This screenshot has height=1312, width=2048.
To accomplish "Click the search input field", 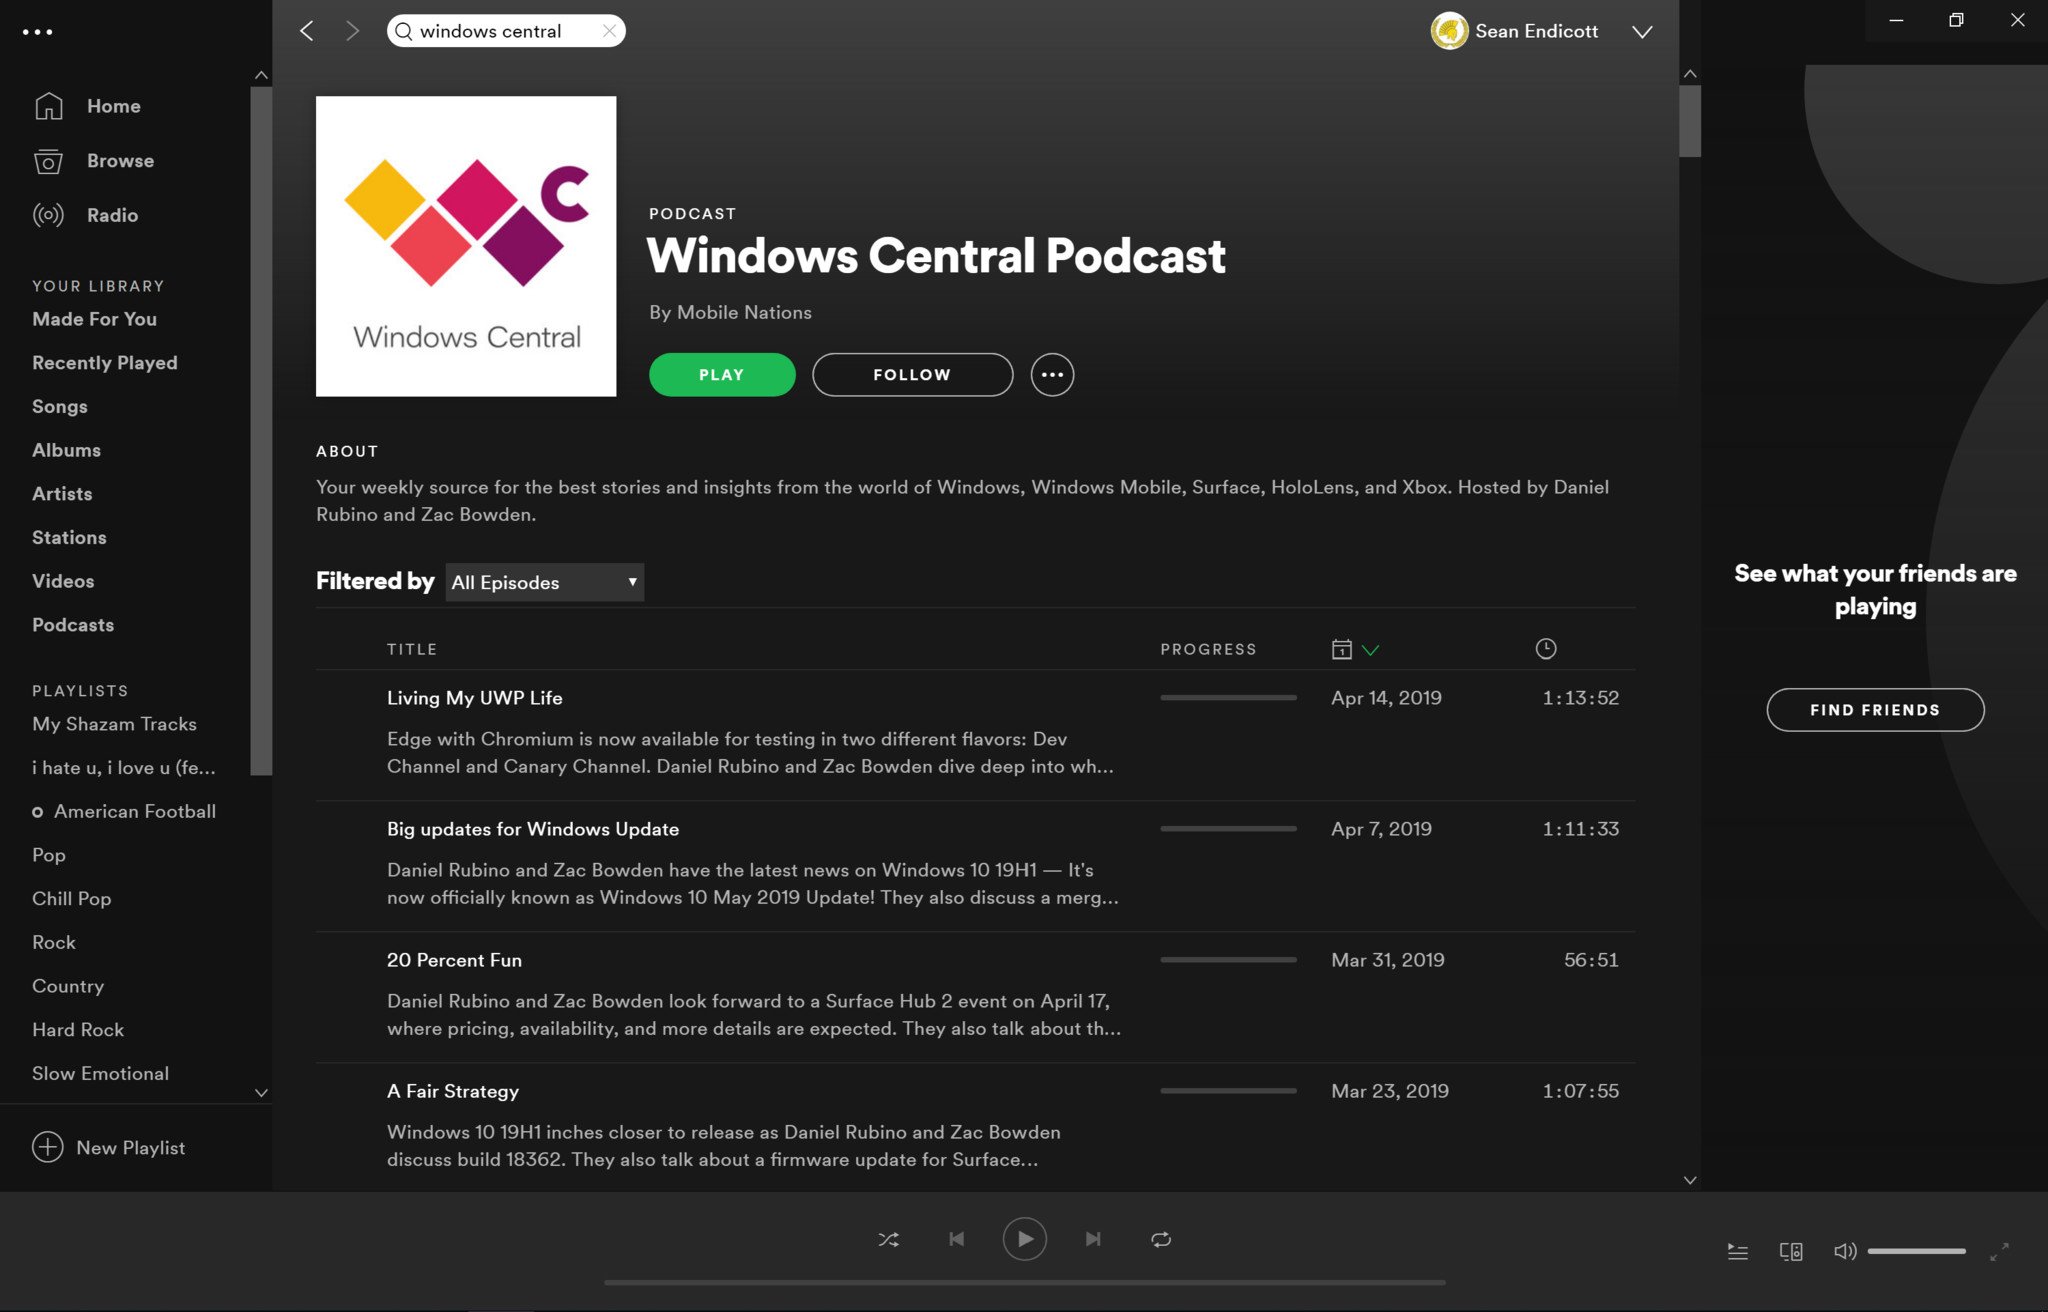I will tap(505, 30).
